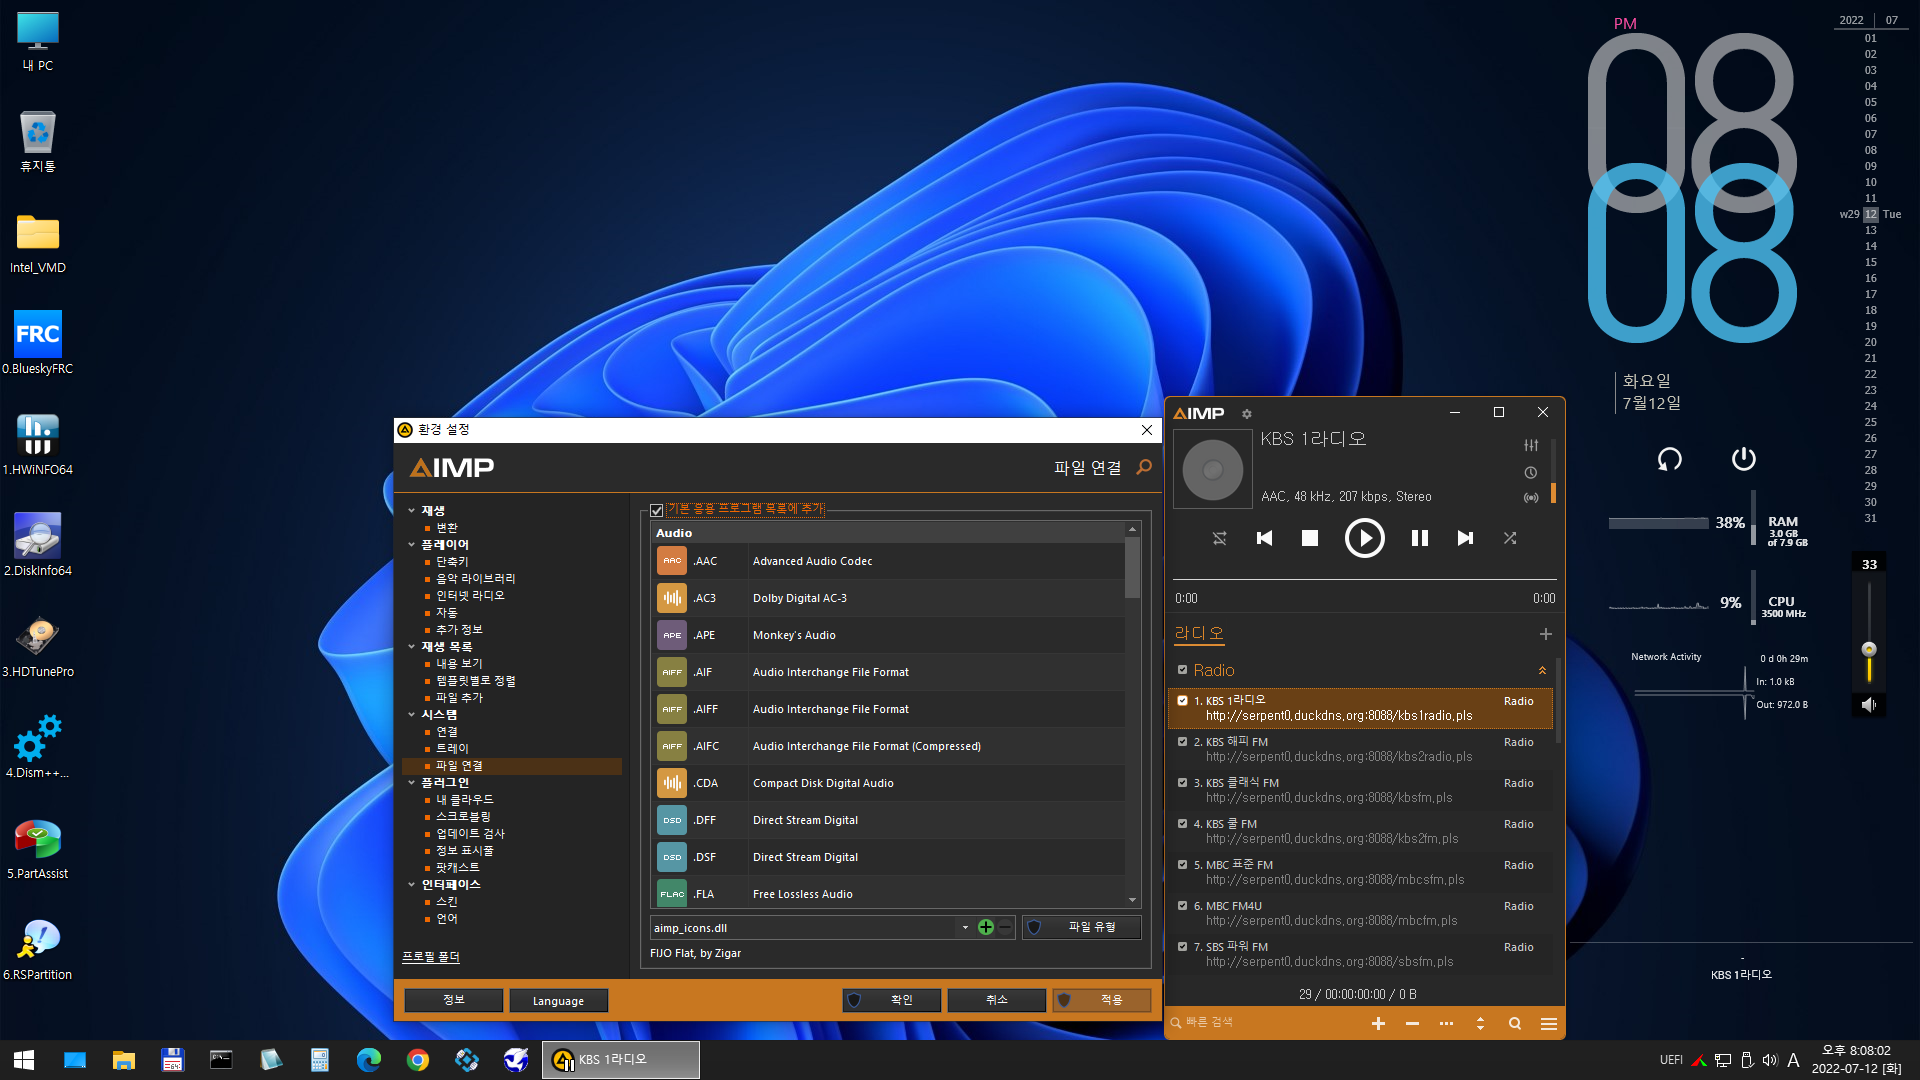The width and height of the screenshot is (1920, 1080).
Task: Click the album art disc thumbnail
Action: pyautogui.click(x=1212, y=469)
